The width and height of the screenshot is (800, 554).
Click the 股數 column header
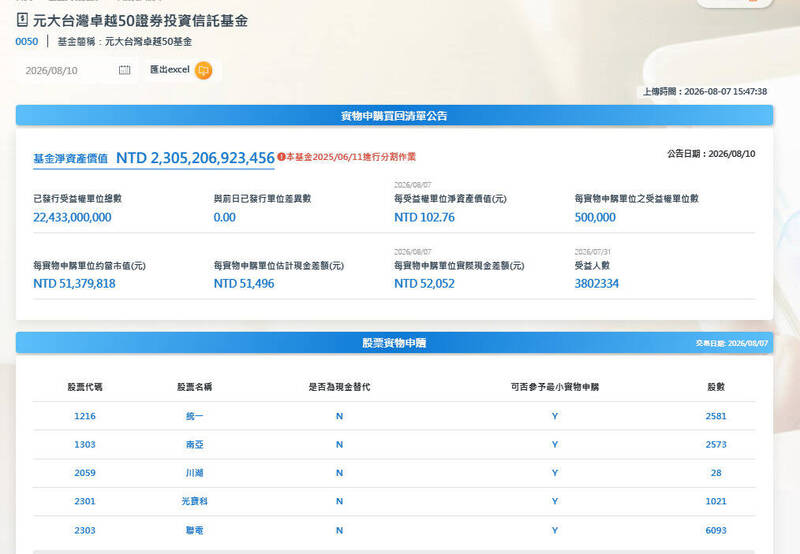(x=716, y=387)
